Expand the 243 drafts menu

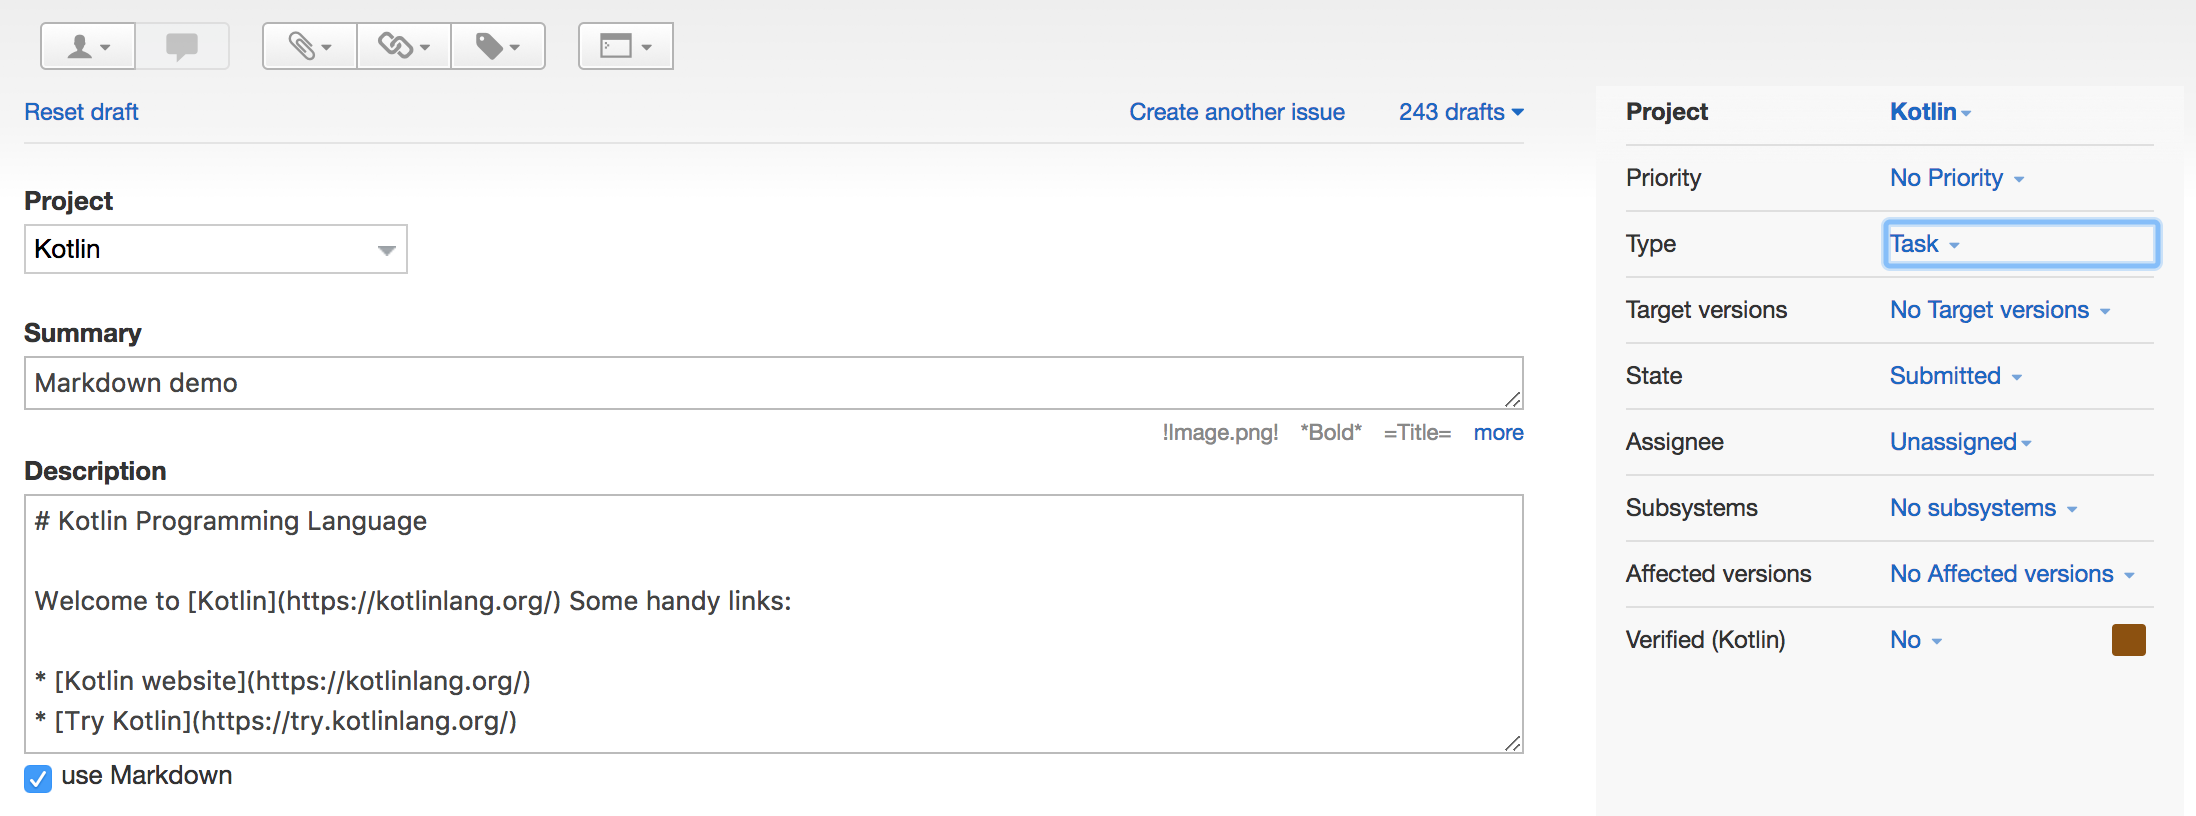click(x=1460, y=112)
